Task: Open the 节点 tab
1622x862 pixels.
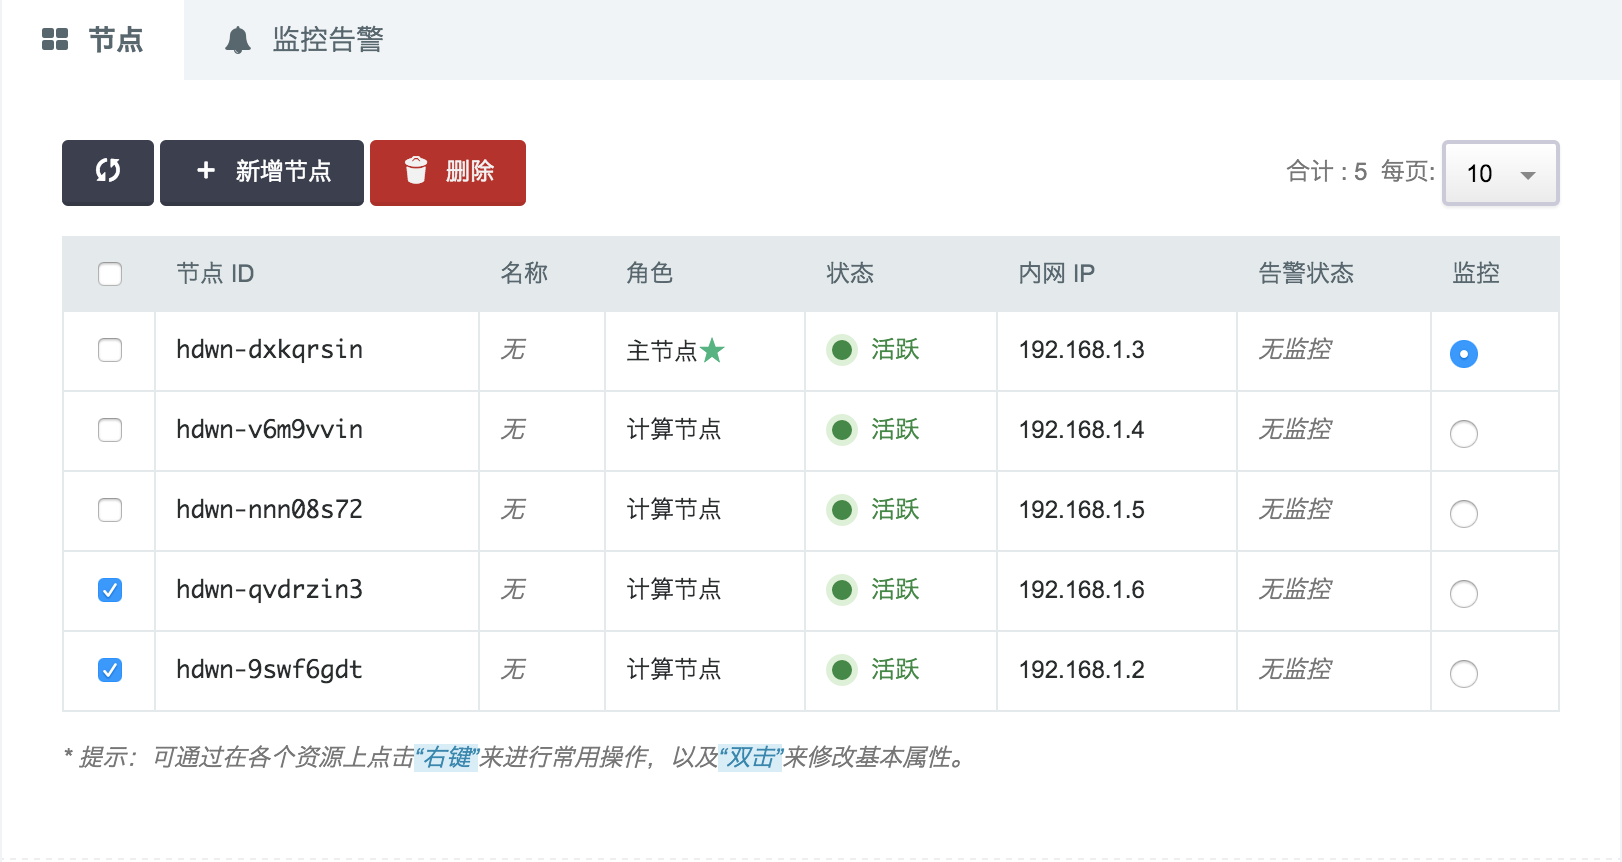Action: tap(92, 40)
